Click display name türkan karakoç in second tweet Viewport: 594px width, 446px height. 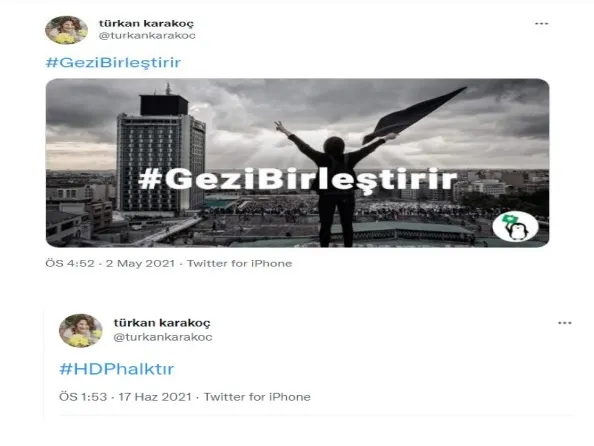point(162,323)
